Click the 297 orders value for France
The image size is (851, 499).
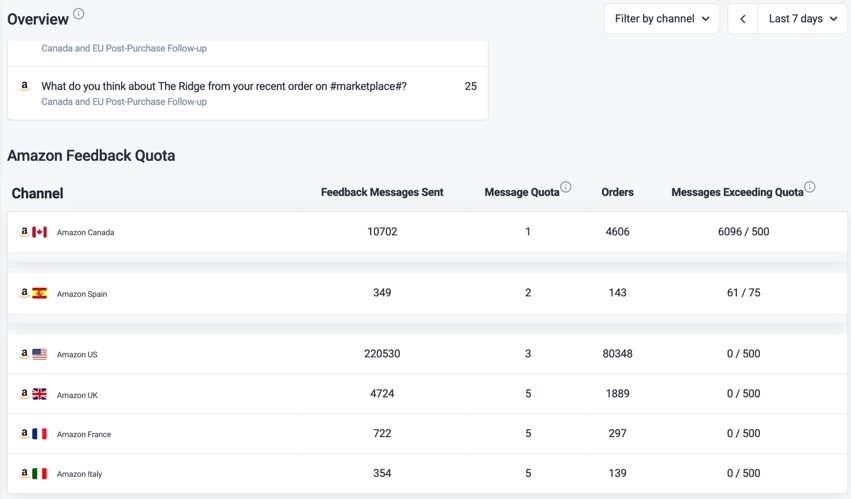[618, 433]
